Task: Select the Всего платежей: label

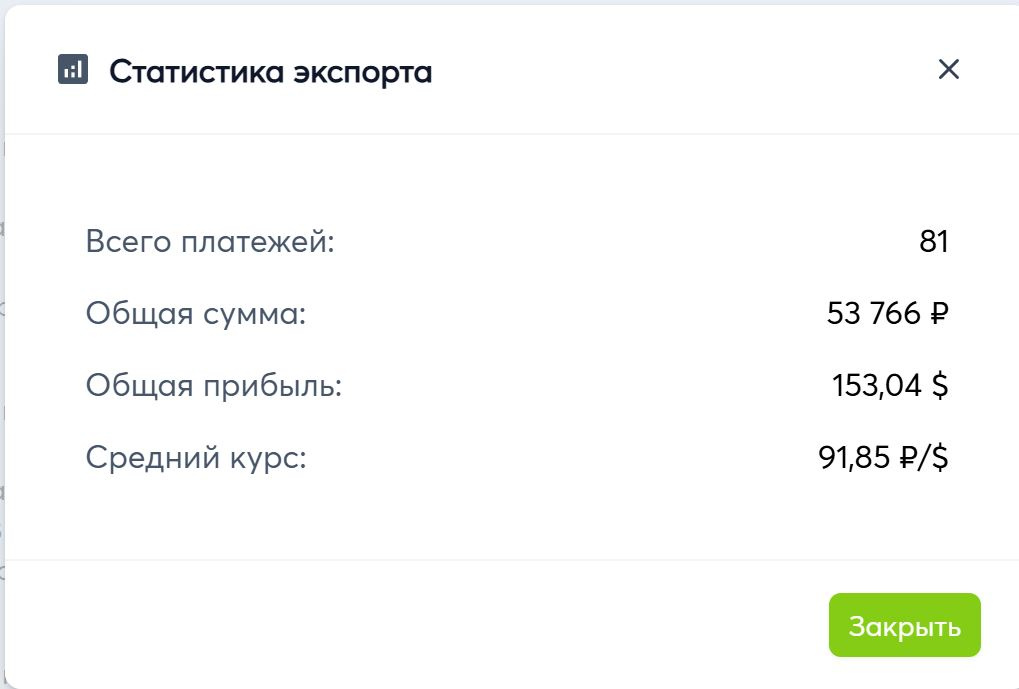Action: click(210, 242)
